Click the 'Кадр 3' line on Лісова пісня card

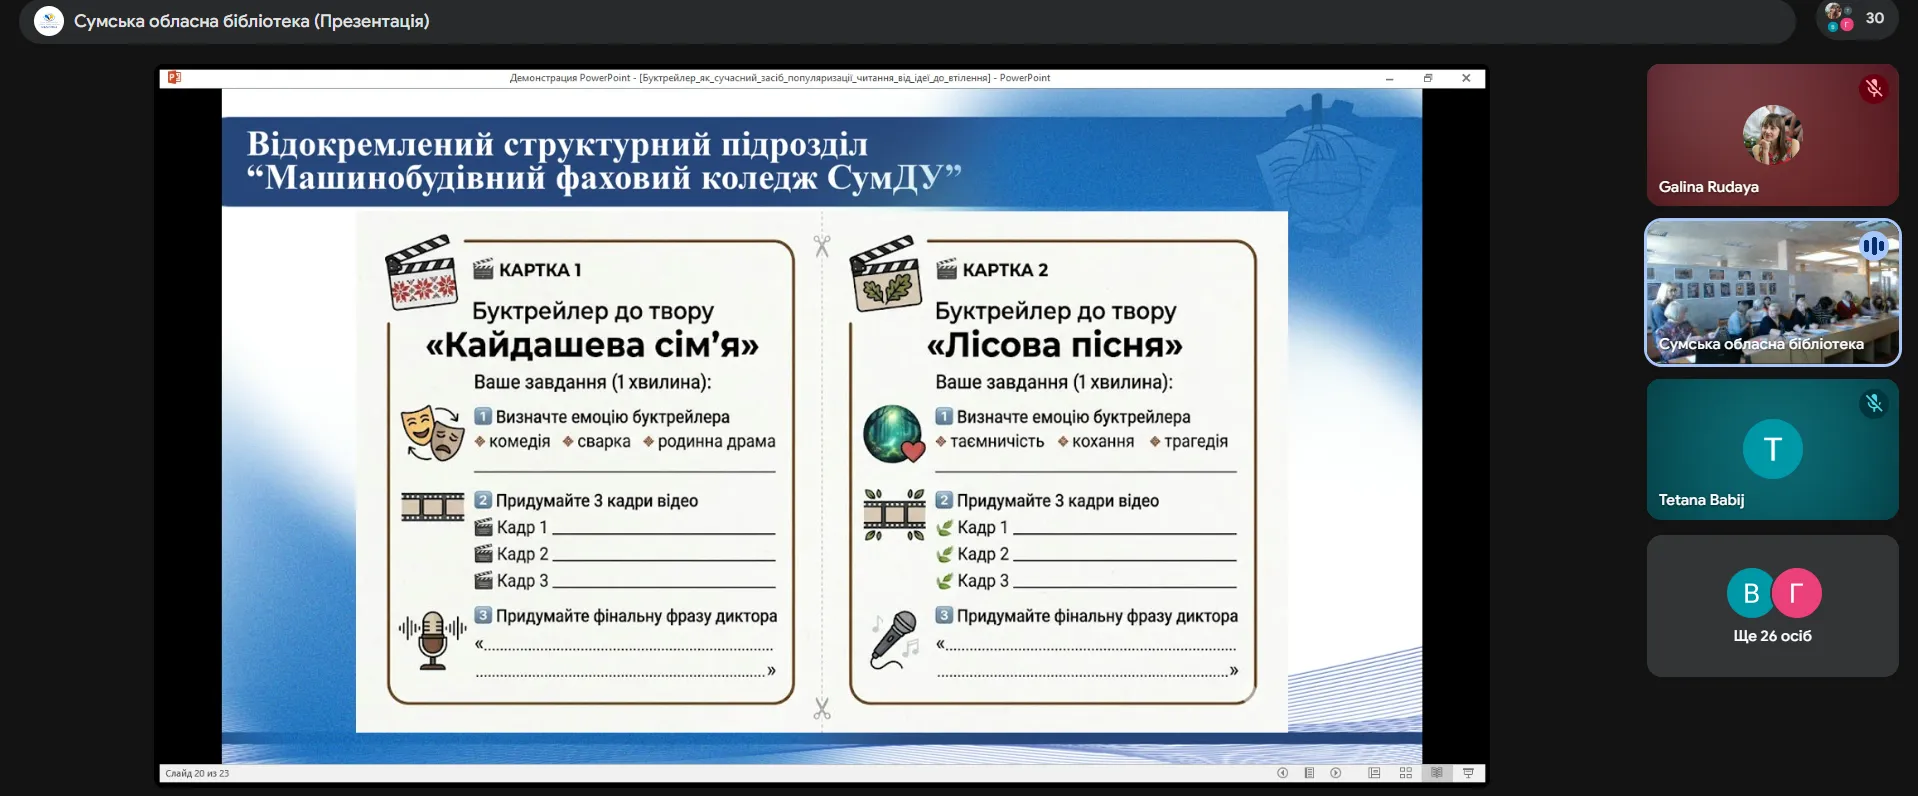[1086, 580]
